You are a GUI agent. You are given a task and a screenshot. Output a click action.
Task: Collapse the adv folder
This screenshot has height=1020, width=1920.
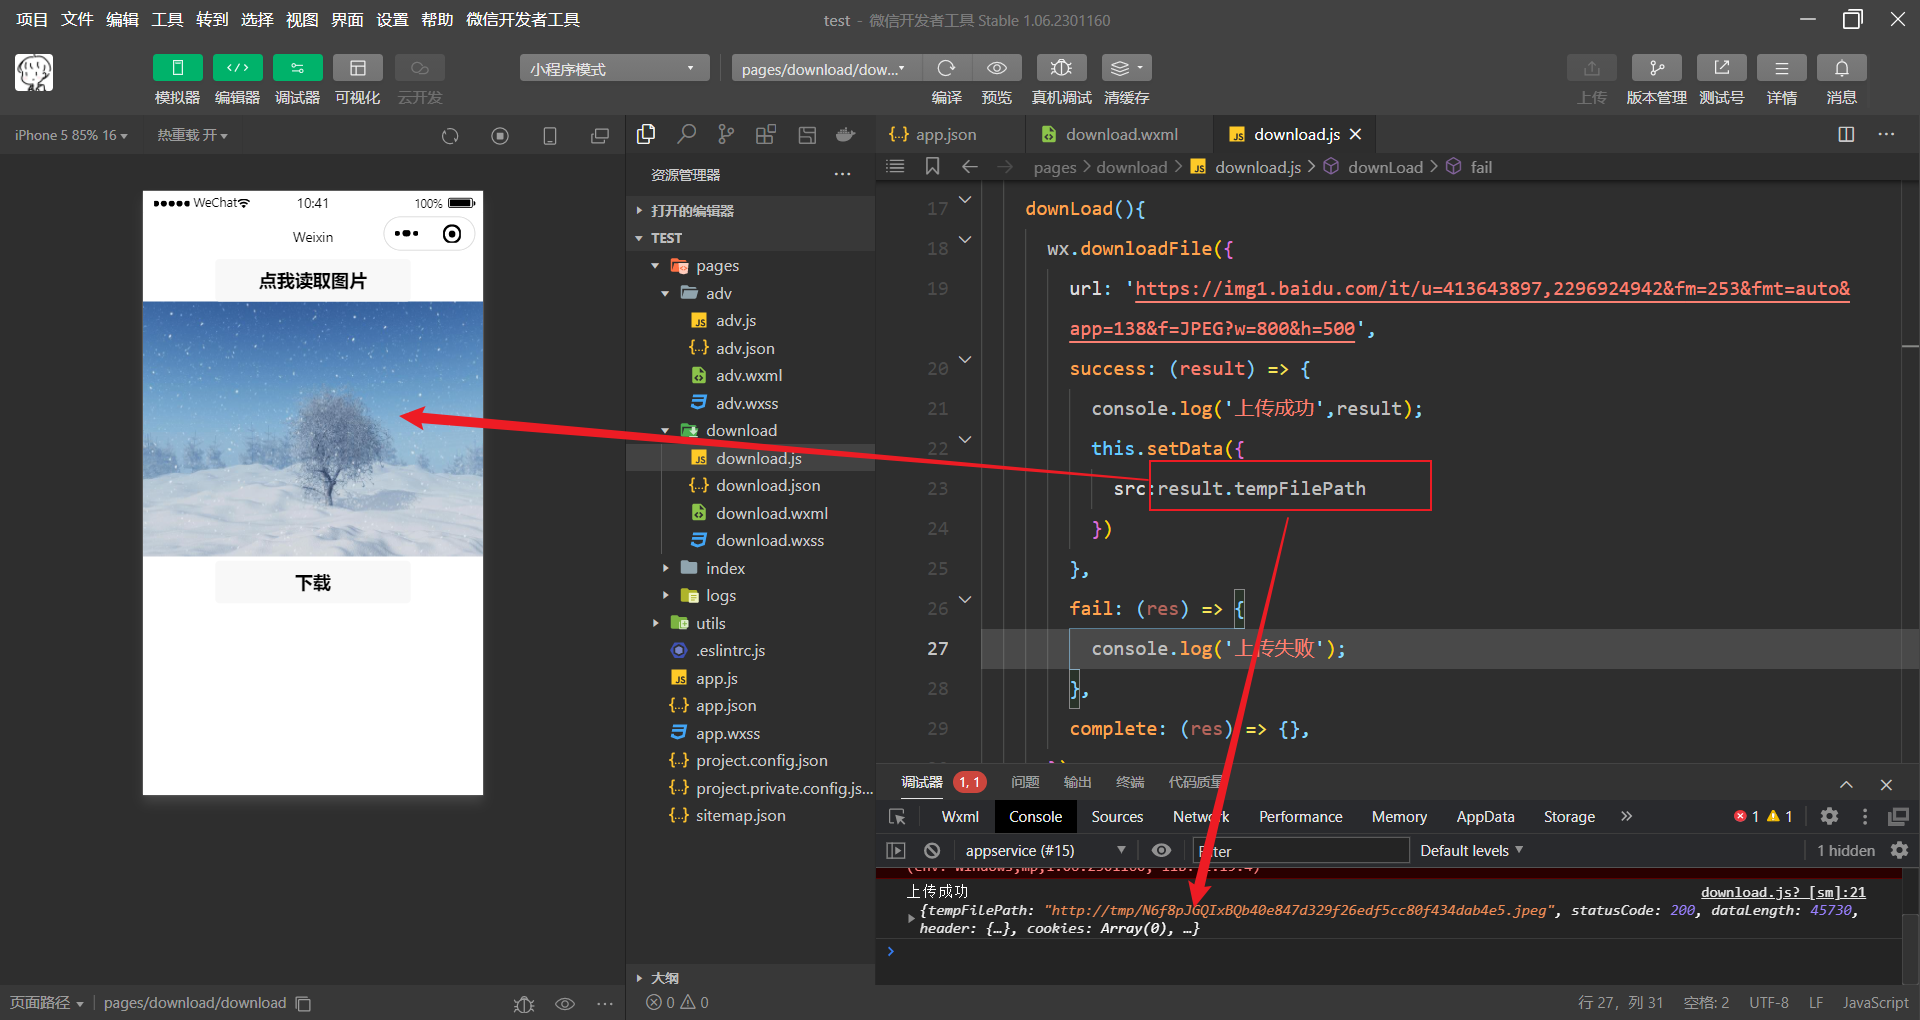click(x=750, y=293)
